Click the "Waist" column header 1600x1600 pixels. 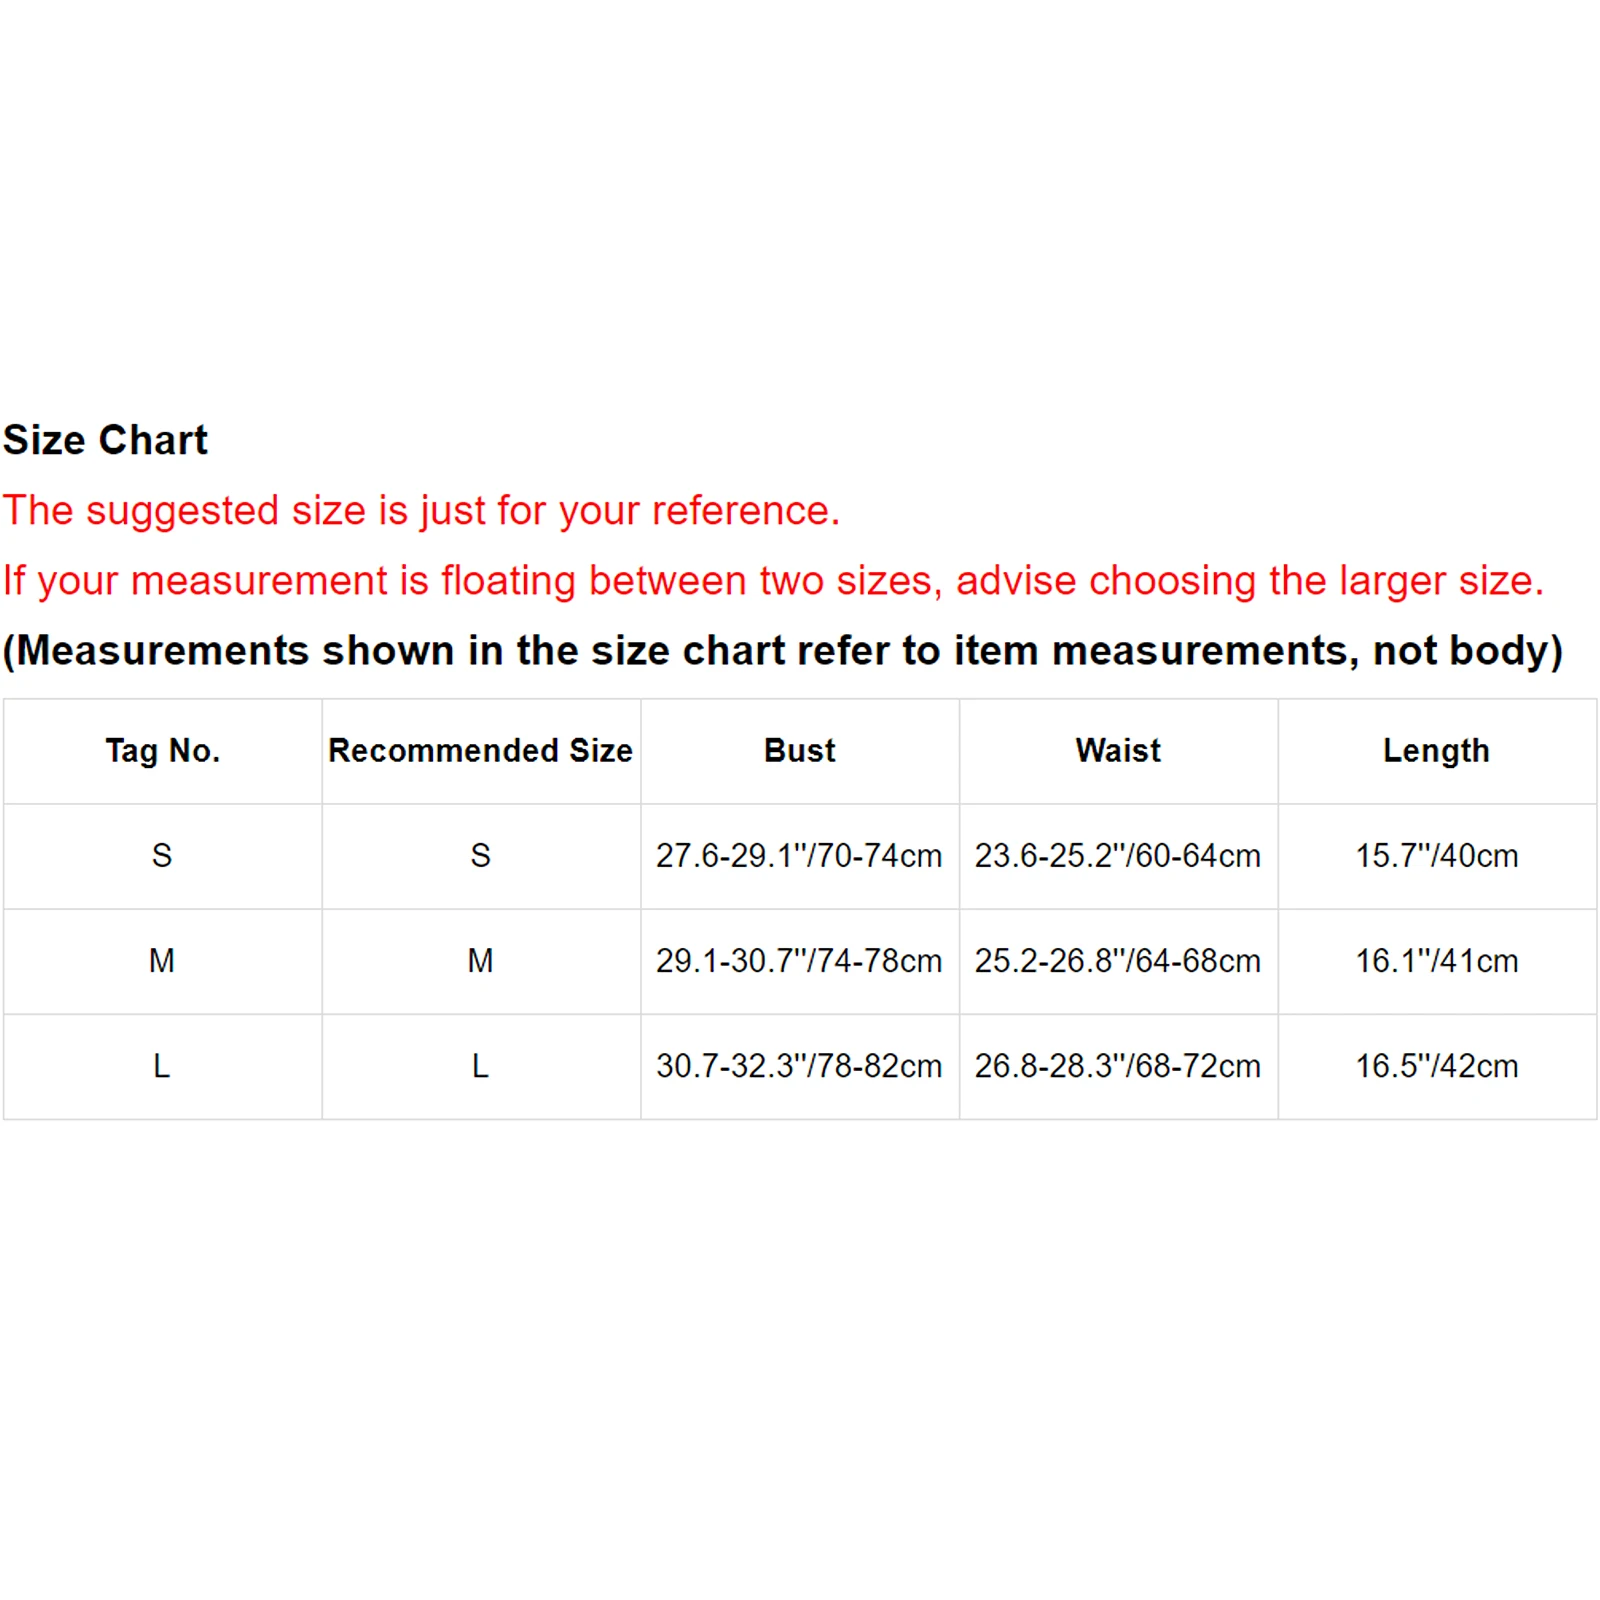pyautogui.click(x=1118, y=751)
